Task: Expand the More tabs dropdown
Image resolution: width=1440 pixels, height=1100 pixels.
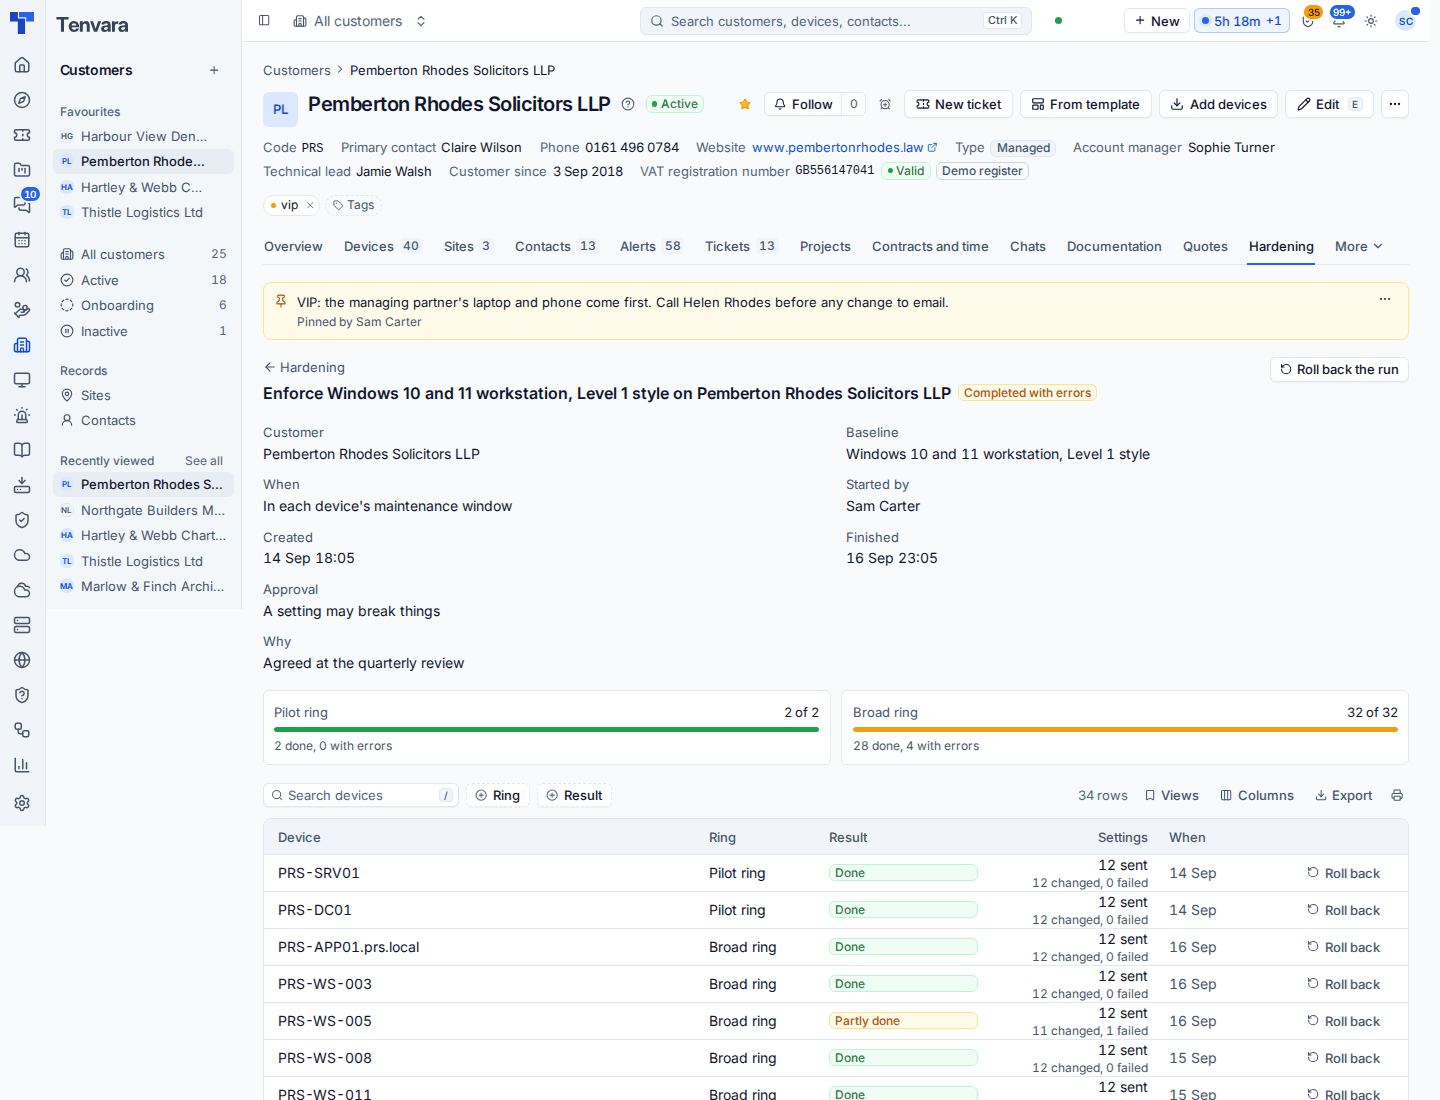Action: point(1359,246)
